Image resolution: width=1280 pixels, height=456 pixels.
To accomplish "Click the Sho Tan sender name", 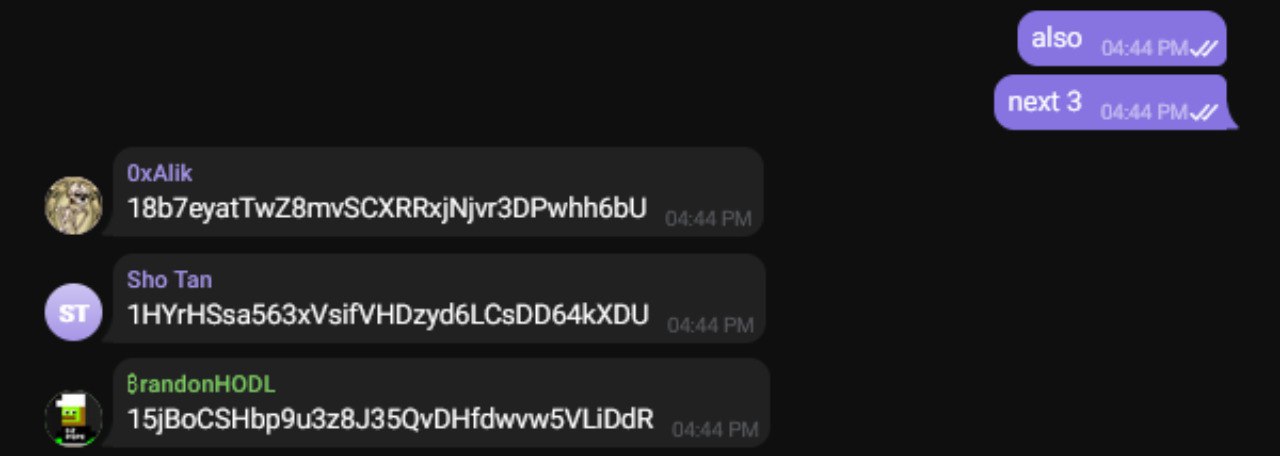I will 169,279.
